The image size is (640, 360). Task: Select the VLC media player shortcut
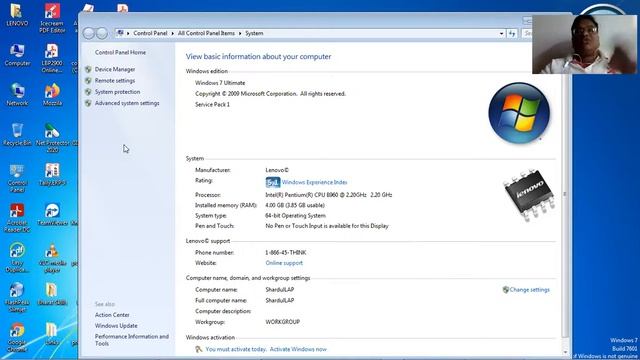click(52, 258)
